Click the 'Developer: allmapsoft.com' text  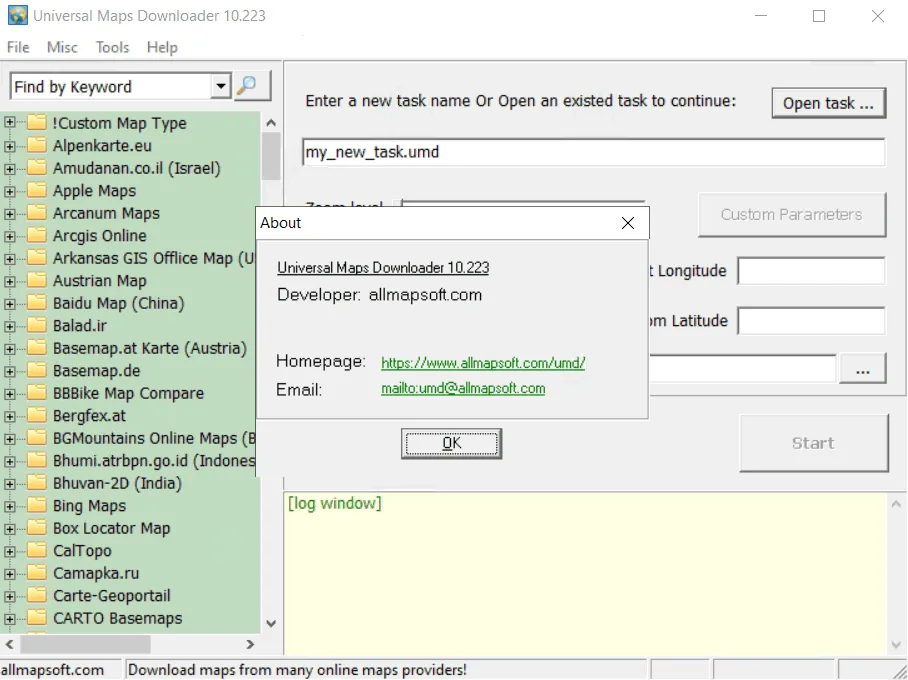(379, 294)
